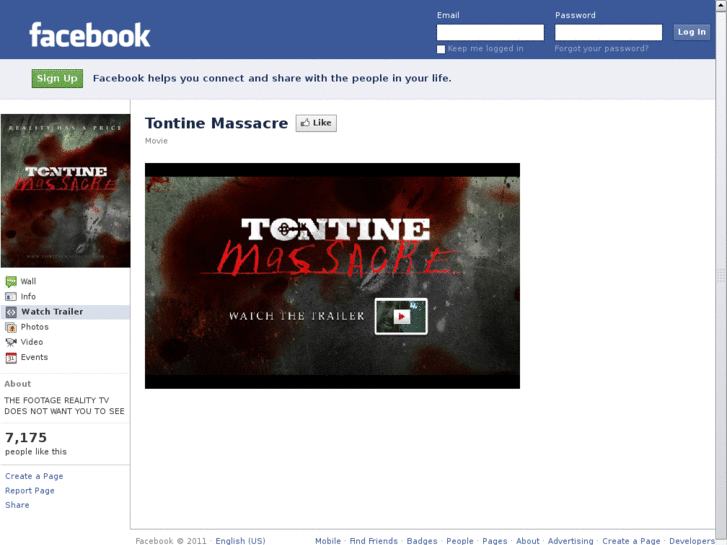Click the Watch Trailer sidebar icon
This screenshot has height=545, width=727.
(x=11, y=312)
